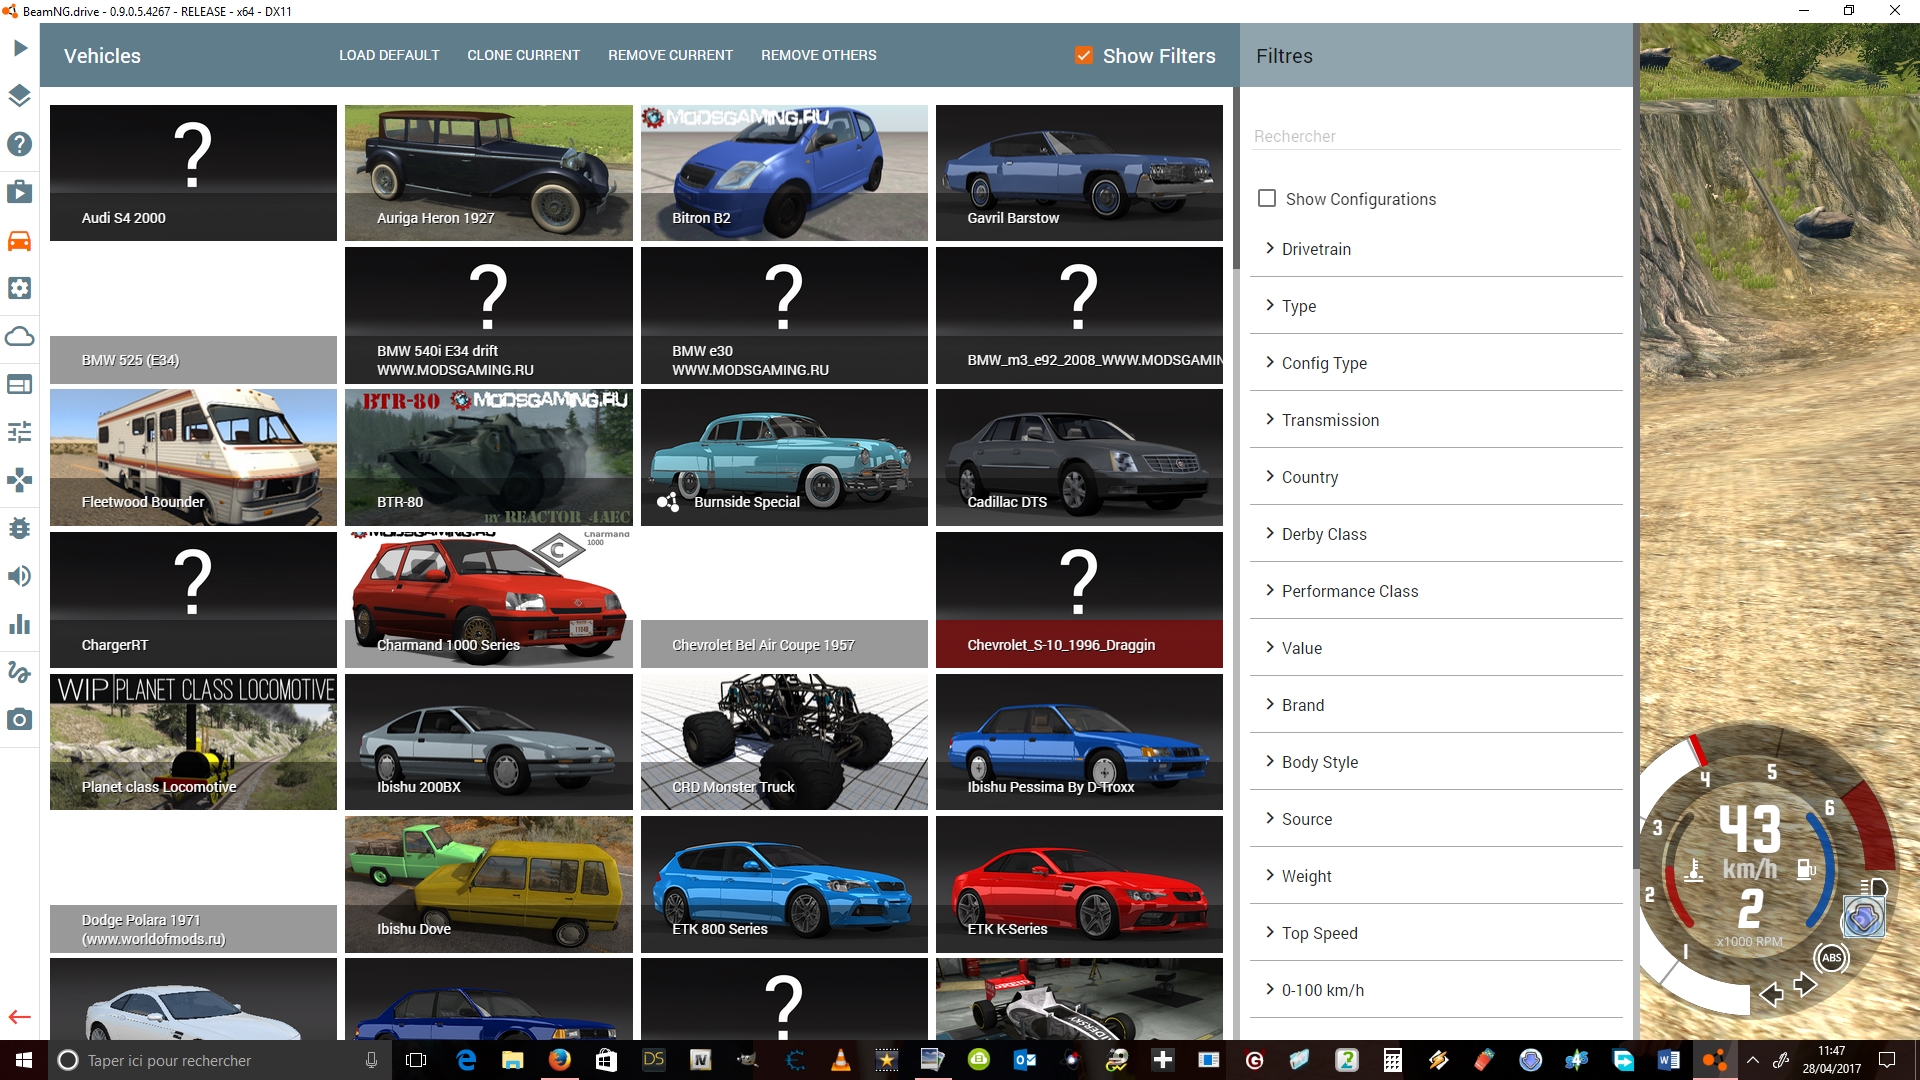The image size is (1920, 1080).
Task: Select the Bitron B2 vehicle
Action: [x=784, y=172]
